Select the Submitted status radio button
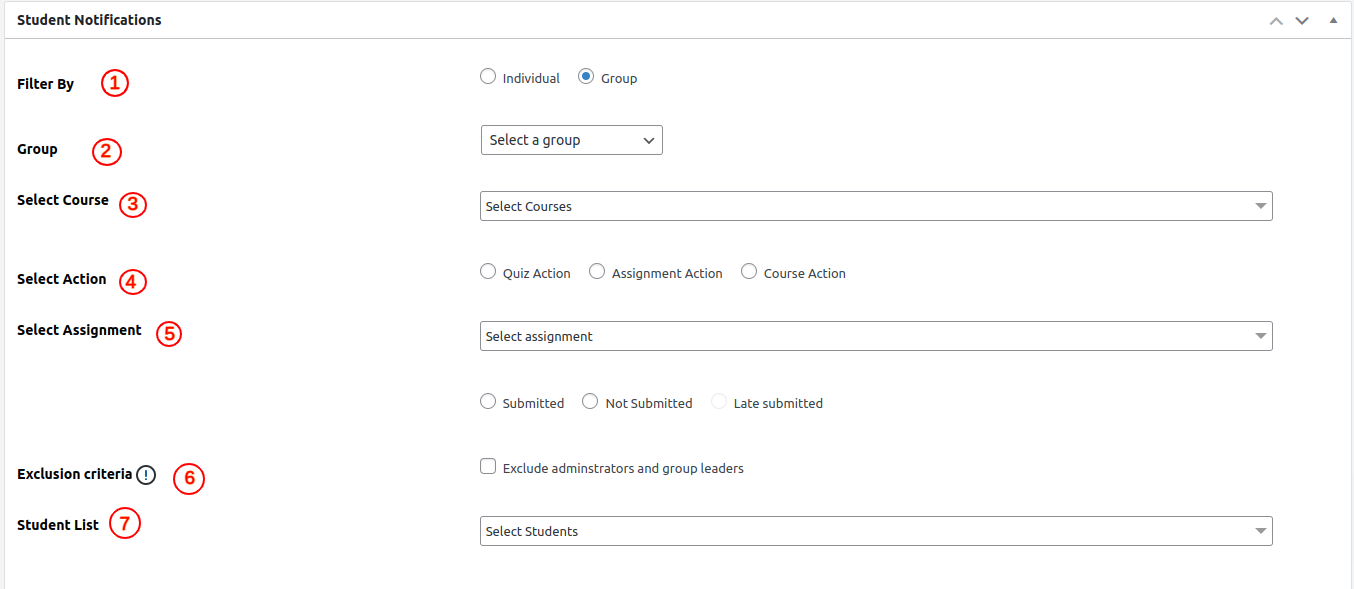1354x589 pixels. 488,402
